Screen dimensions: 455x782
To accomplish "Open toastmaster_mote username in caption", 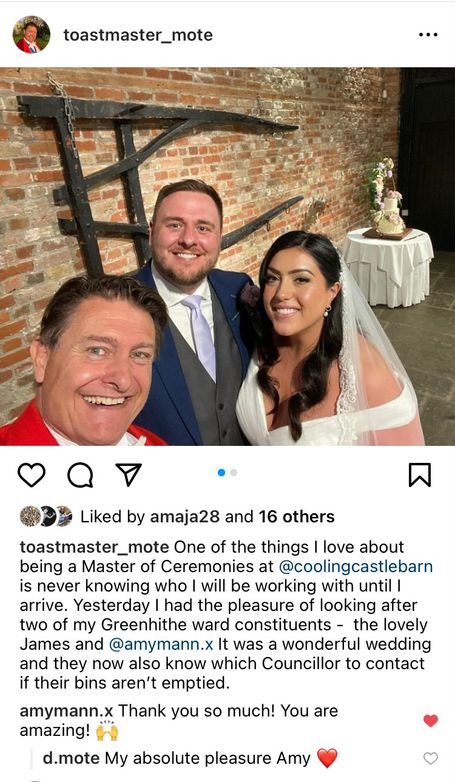I will pos(94,547).
